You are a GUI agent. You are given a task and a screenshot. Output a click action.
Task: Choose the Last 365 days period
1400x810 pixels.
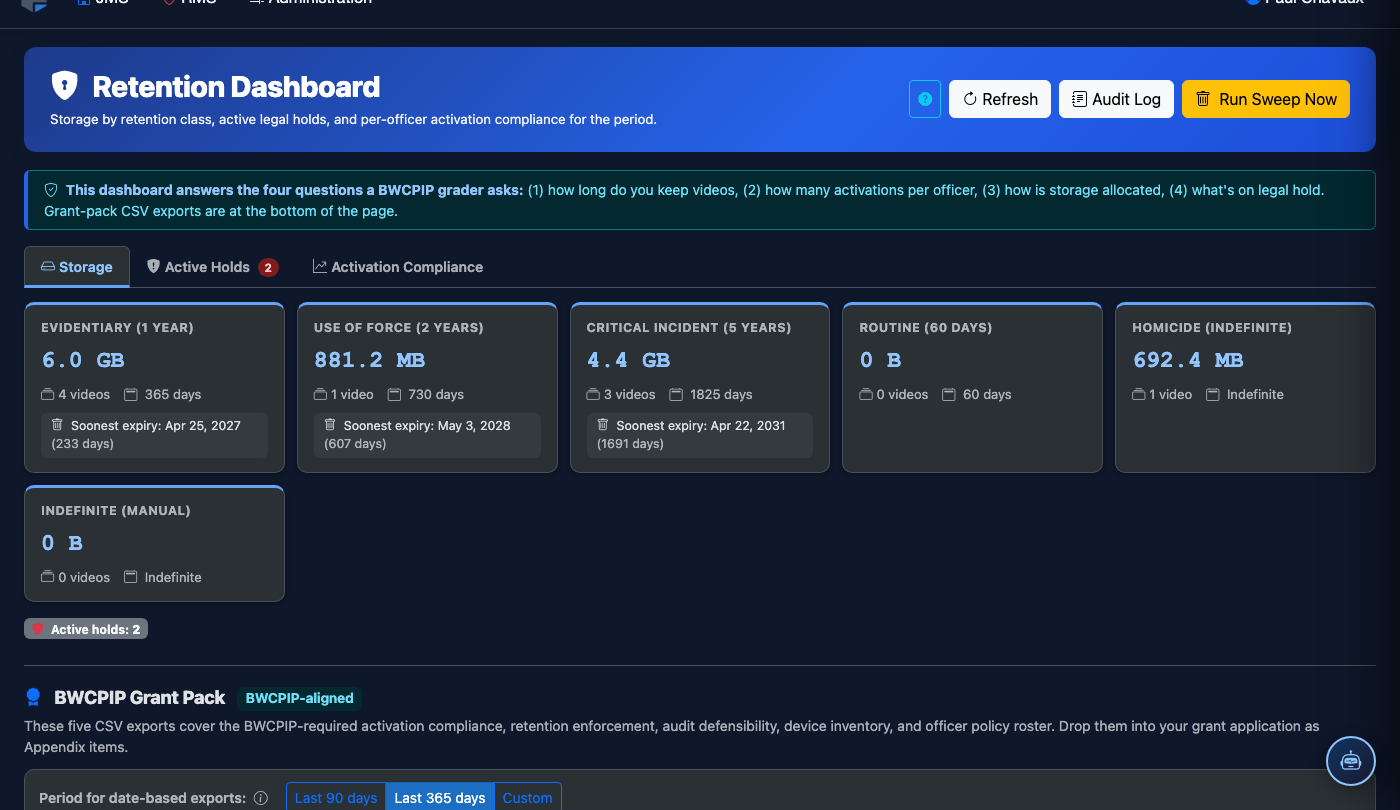[440, 797]
